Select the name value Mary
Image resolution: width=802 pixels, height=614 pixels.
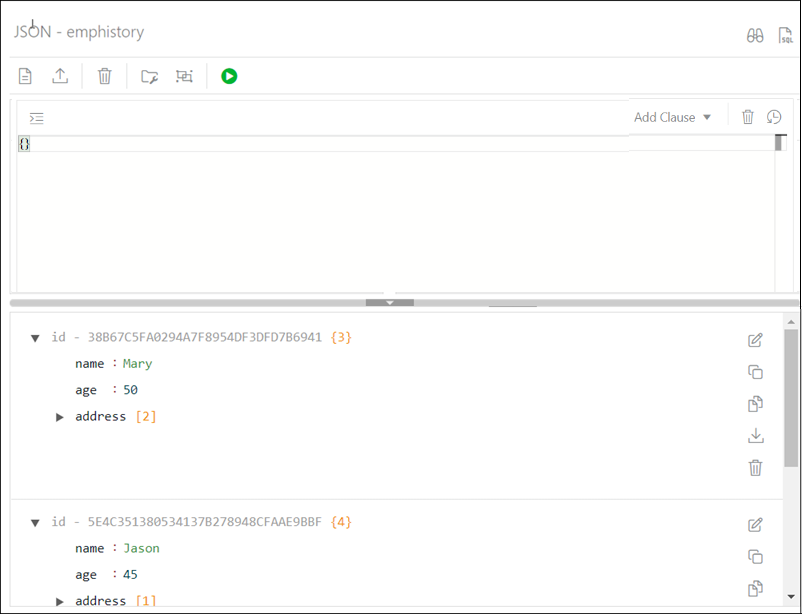(138, 364)
